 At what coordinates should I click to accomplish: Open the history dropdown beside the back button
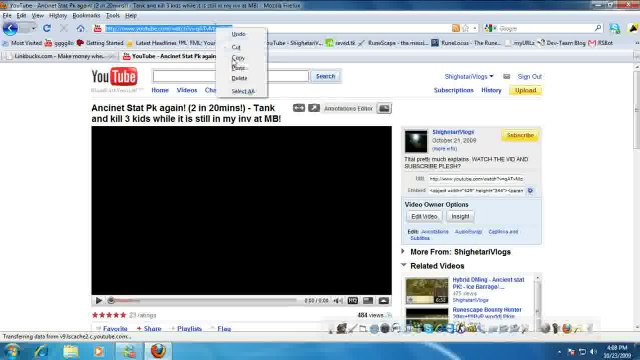33,28
